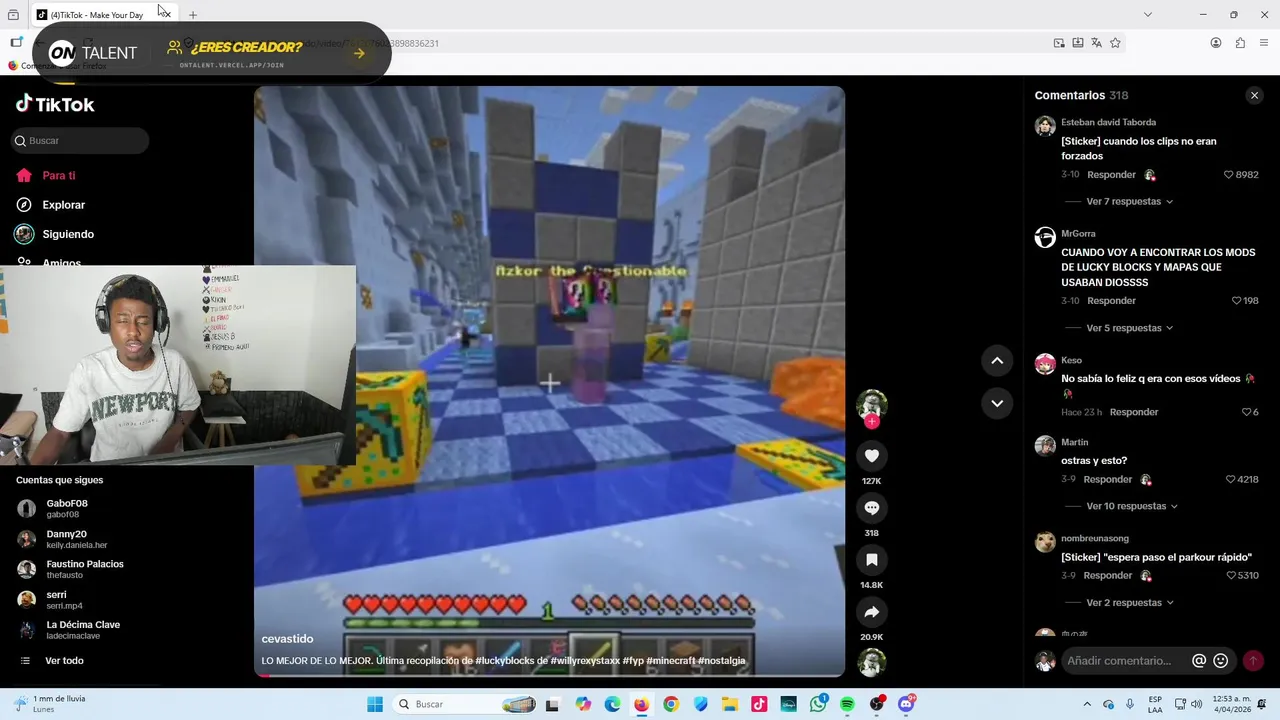Save video with the bookmark icon
1280x720 pixels.
coord(872,560)
